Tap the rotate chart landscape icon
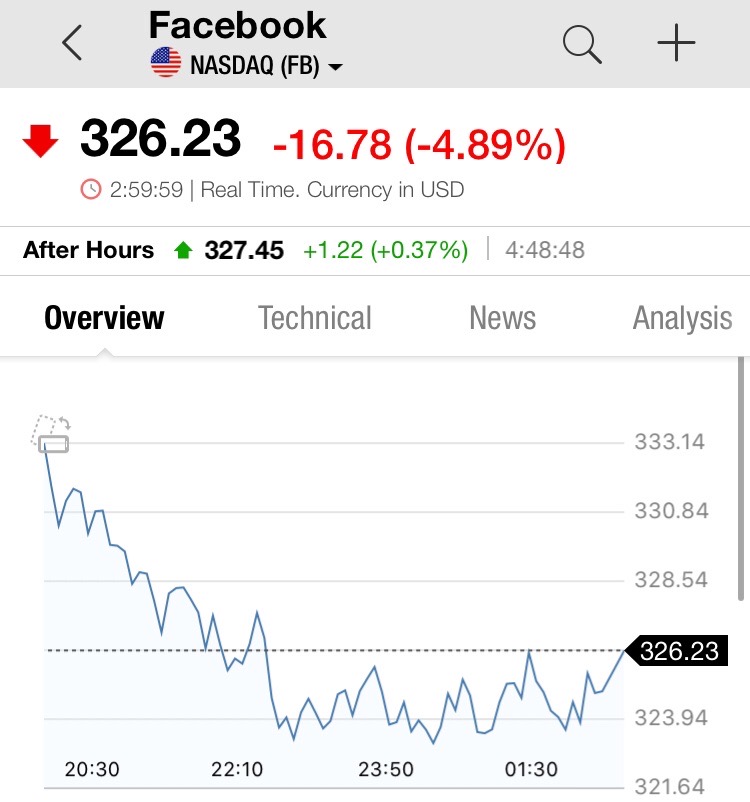The image size is (750, 802). click(50, 434)
